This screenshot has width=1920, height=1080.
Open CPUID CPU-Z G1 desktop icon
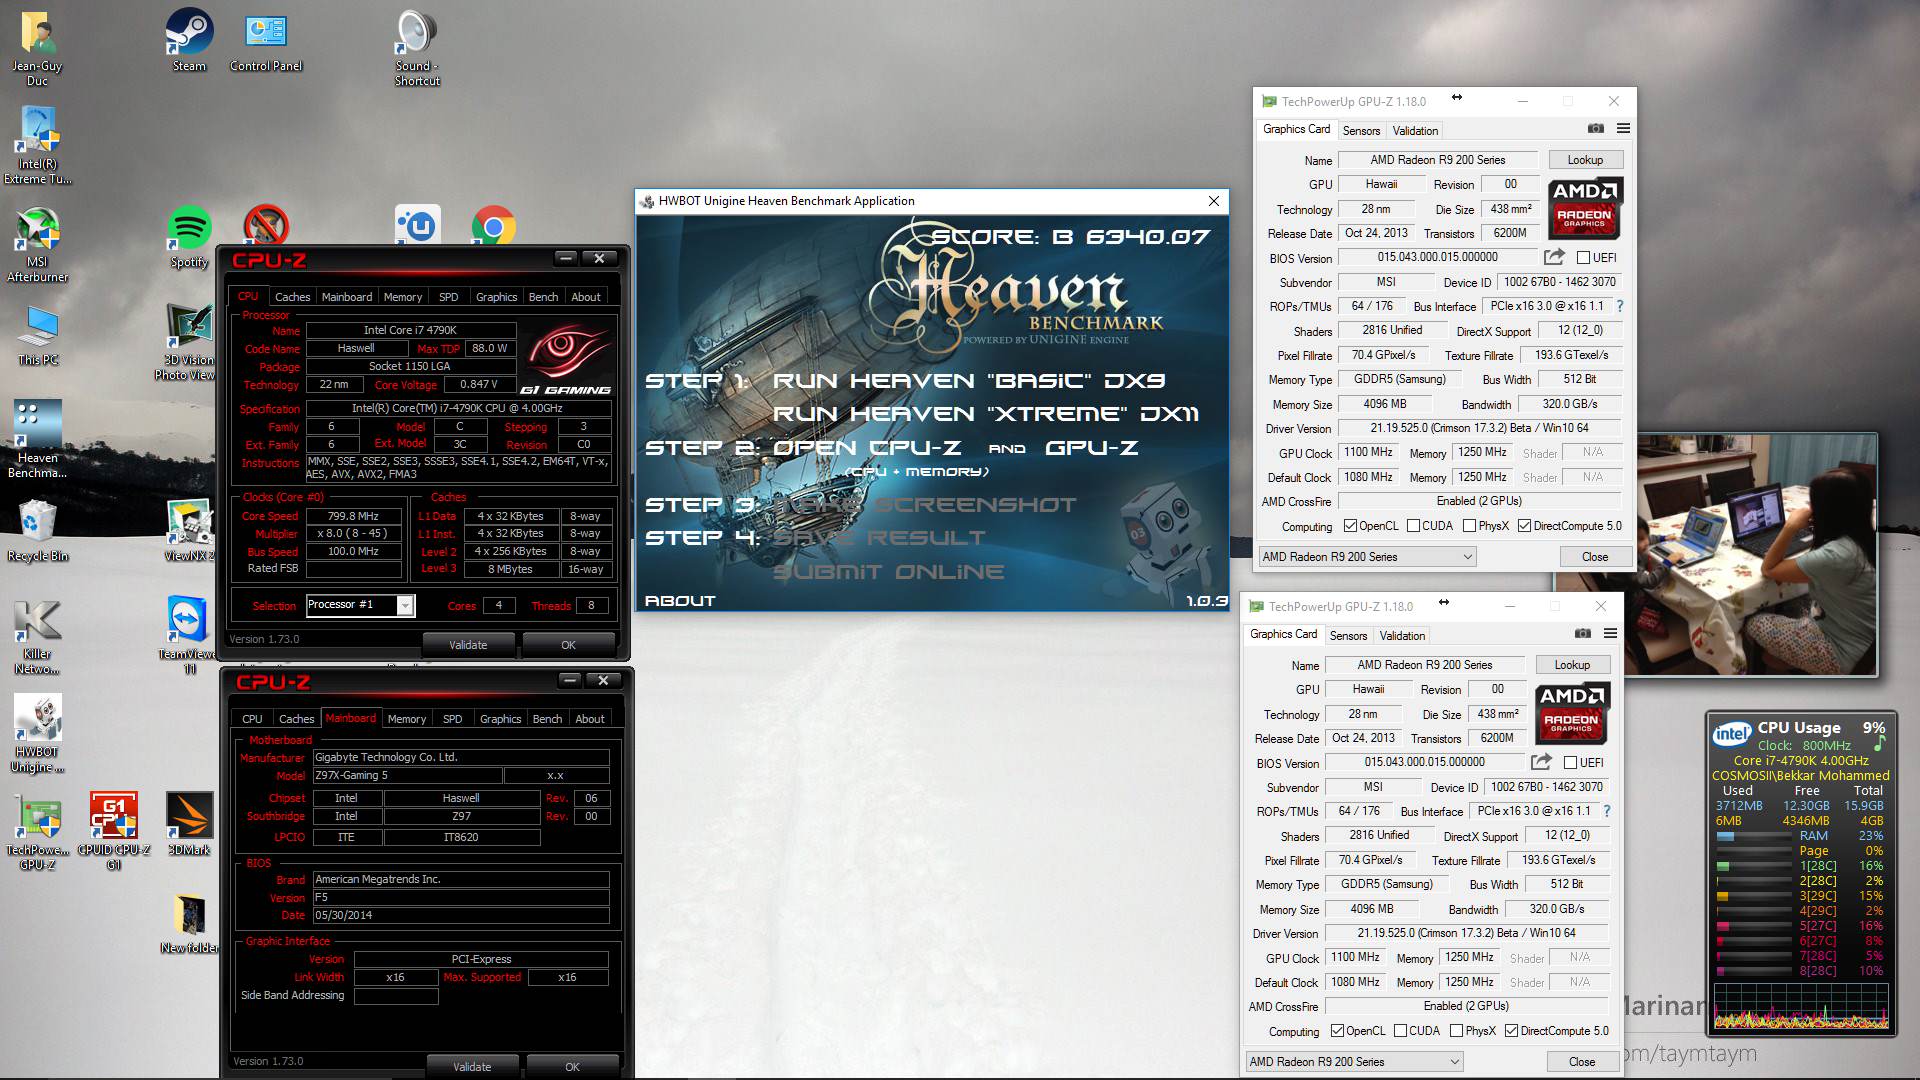[114, 832]
